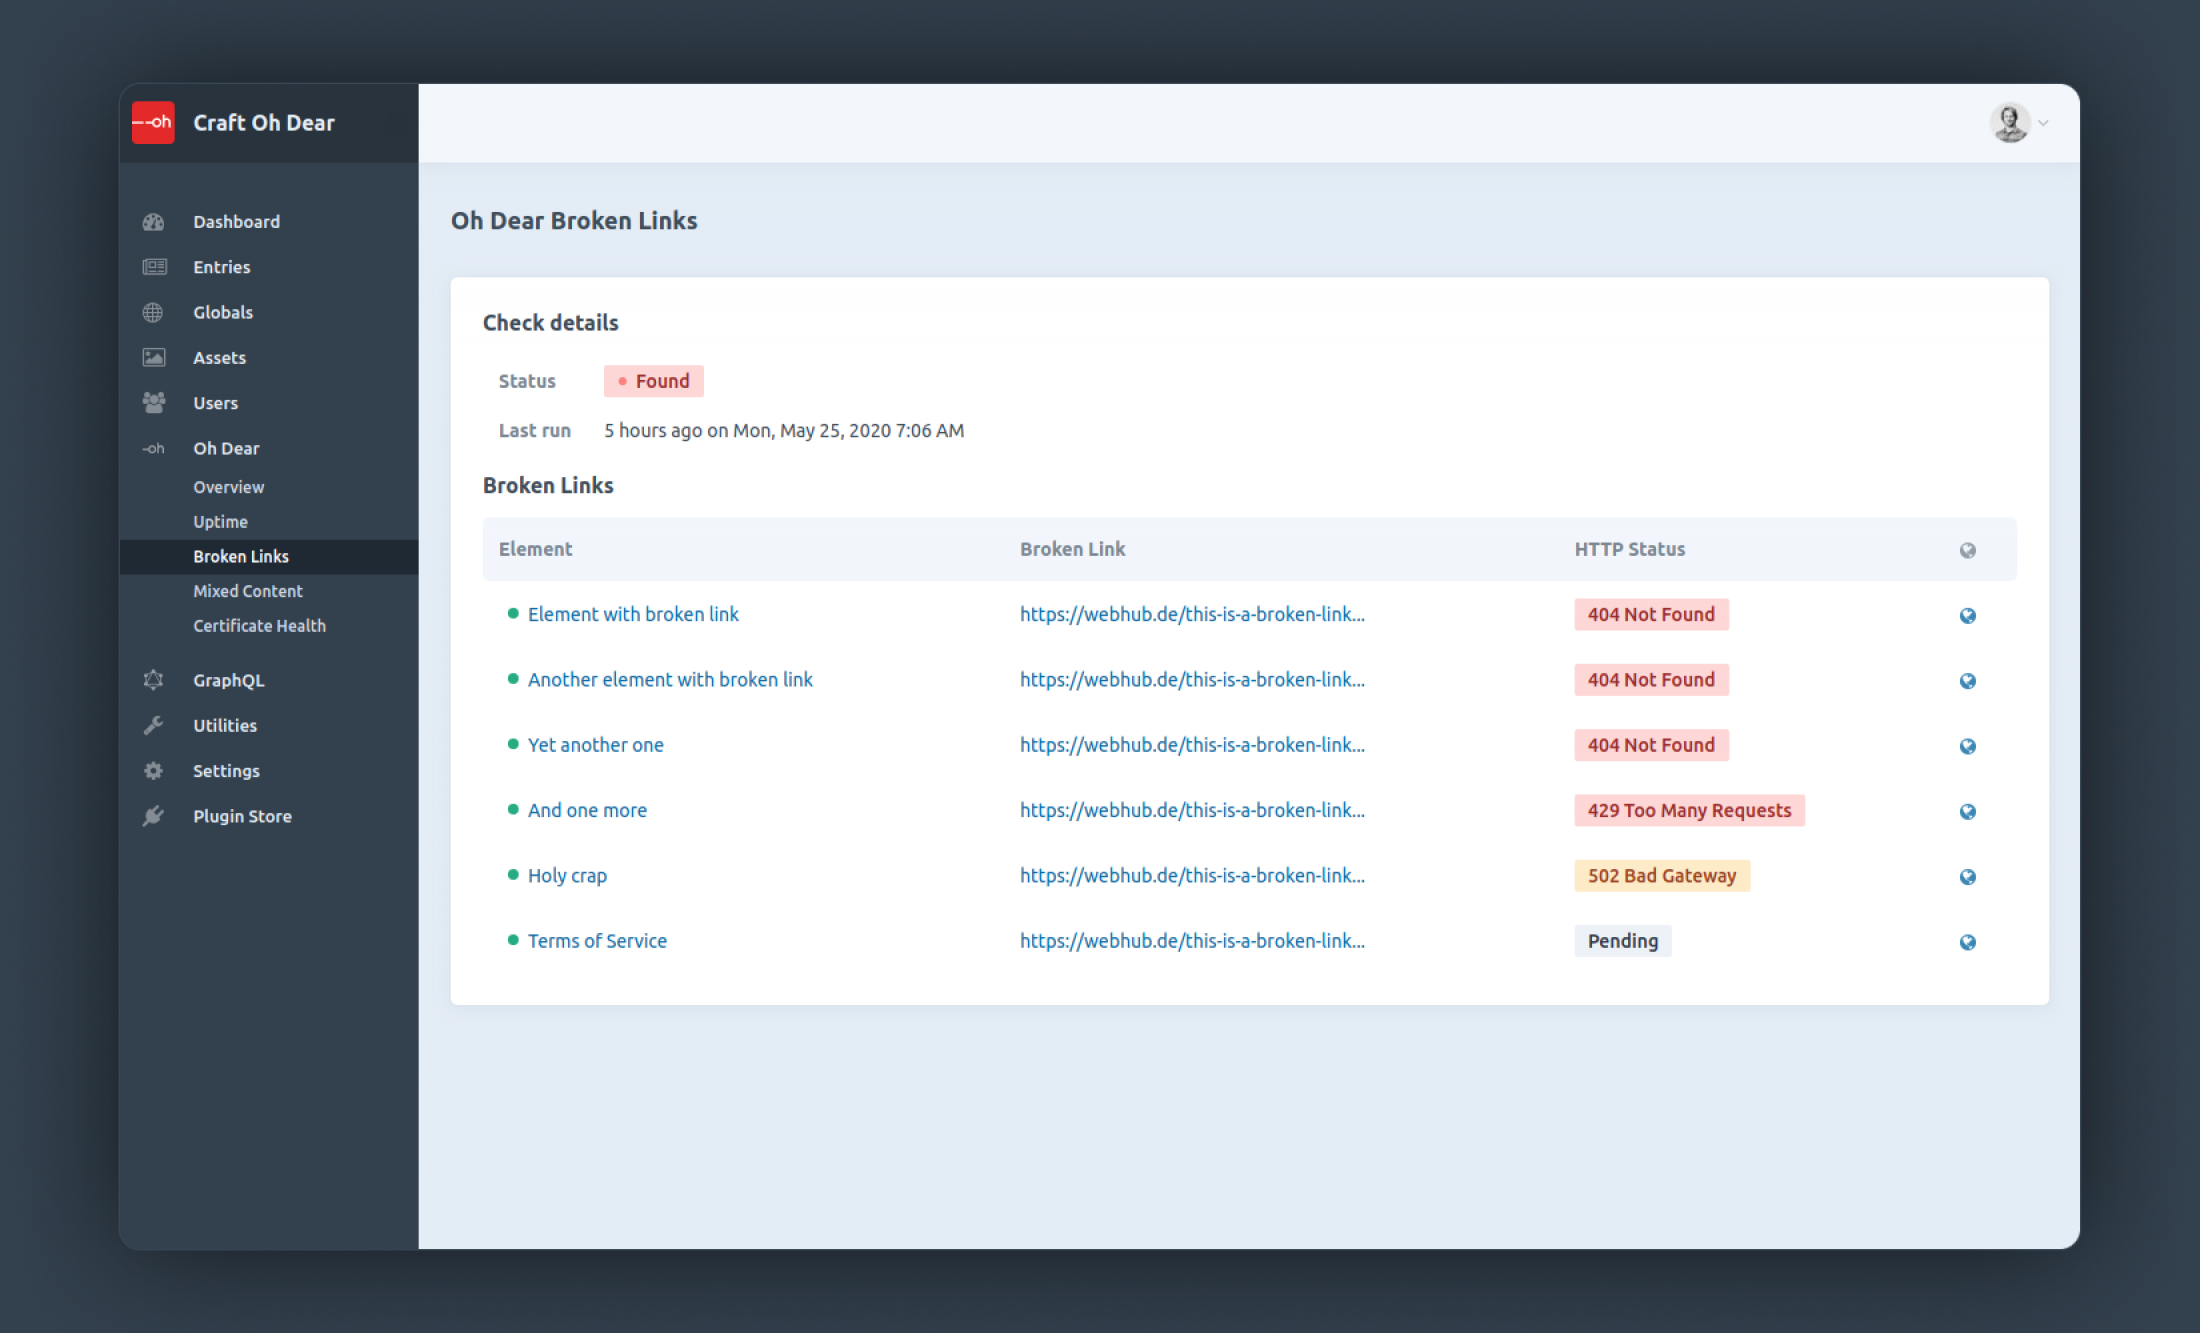Select Broken Links in the sidebar
Screen dimensions: 2200x1333
pos(268,557)
